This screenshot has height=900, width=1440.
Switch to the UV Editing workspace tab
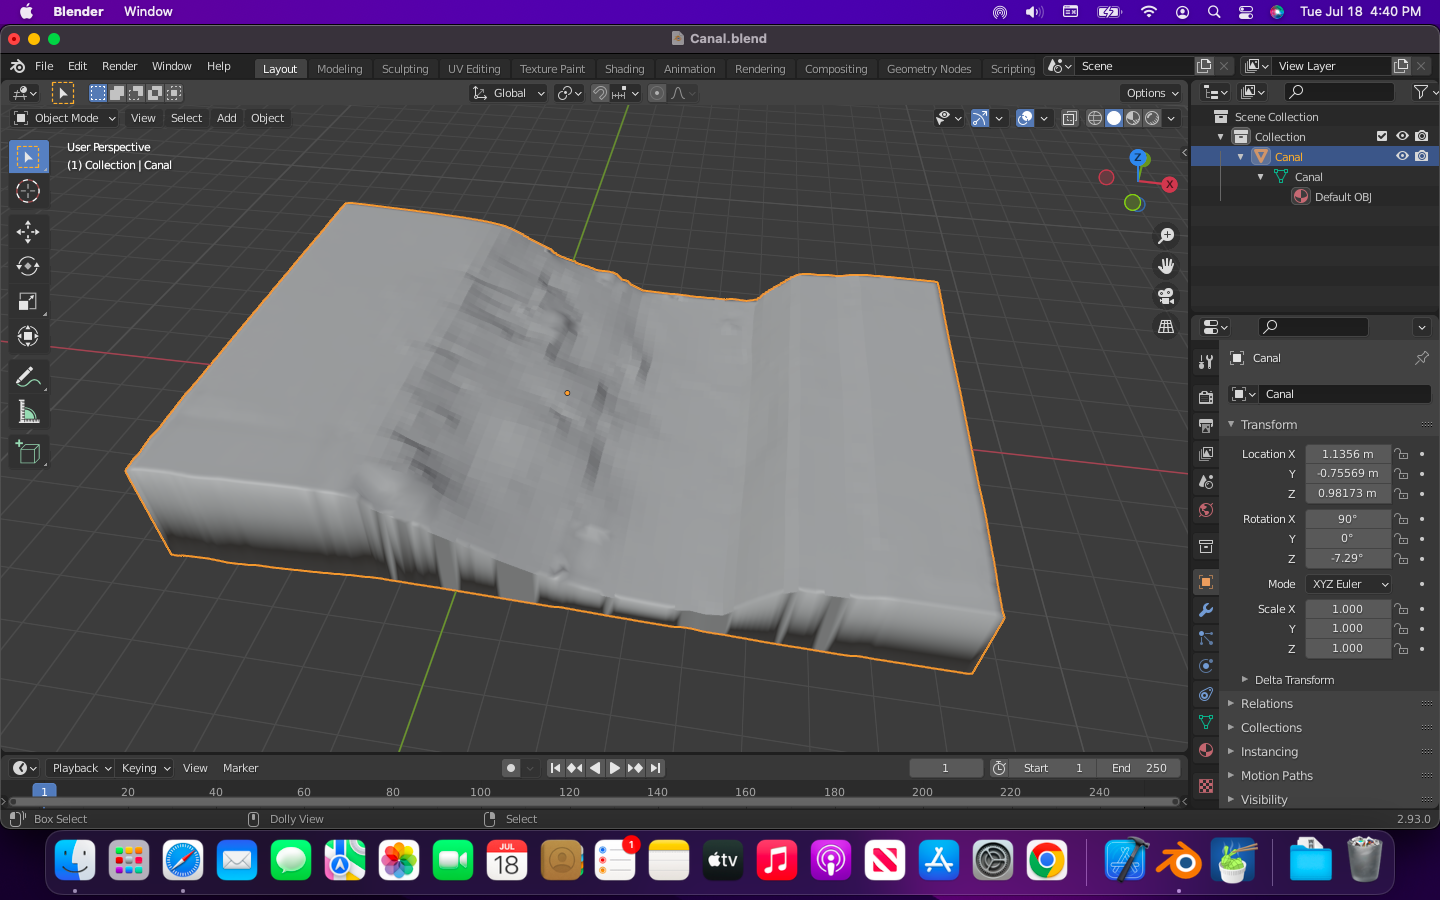pyautogui.click(x=474, y=69)
